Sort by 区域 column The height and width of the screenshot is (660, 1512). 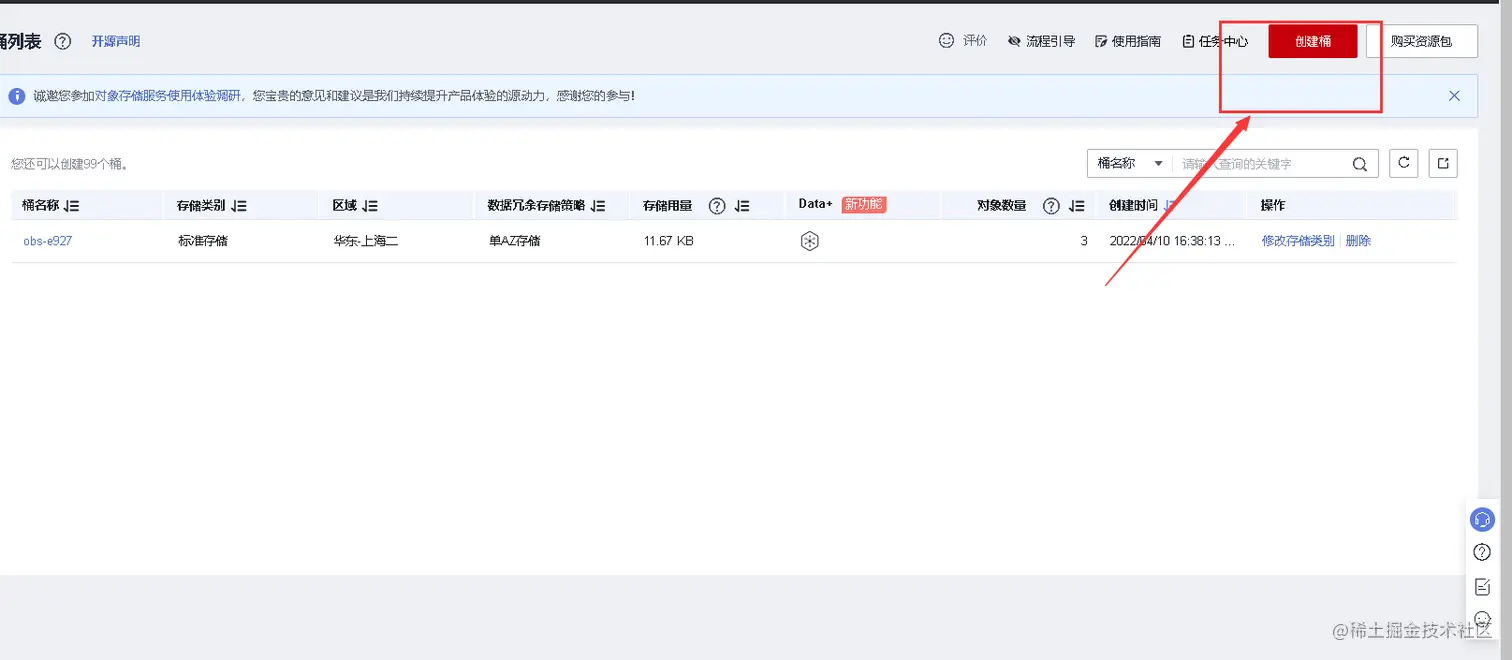[370, 206]
